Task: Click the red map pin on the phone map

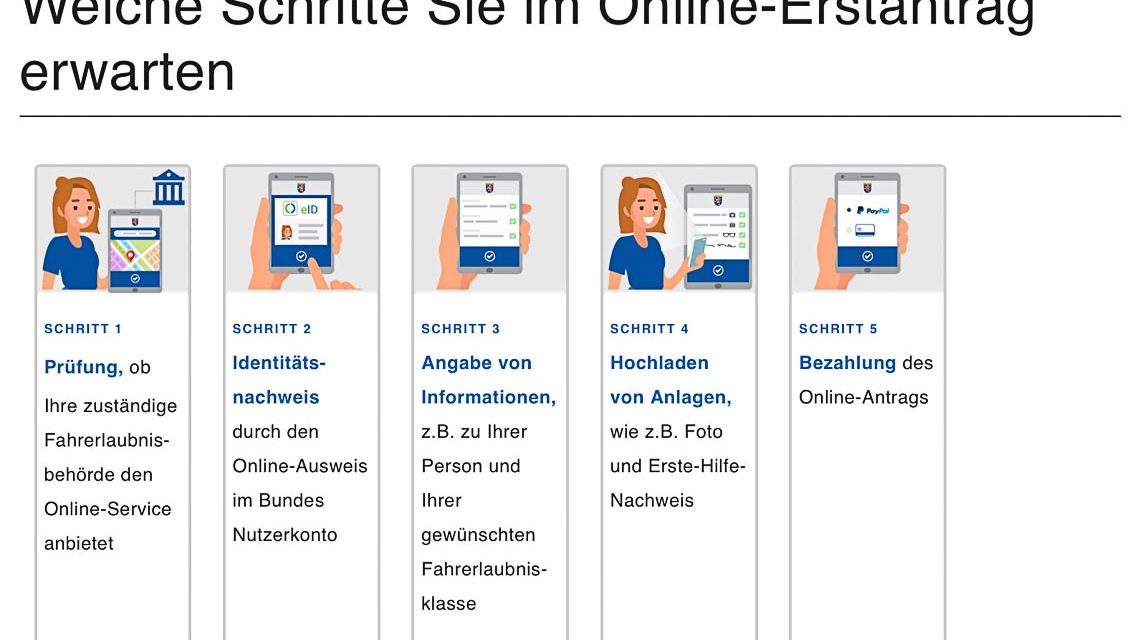Action: tap(130, 256)
